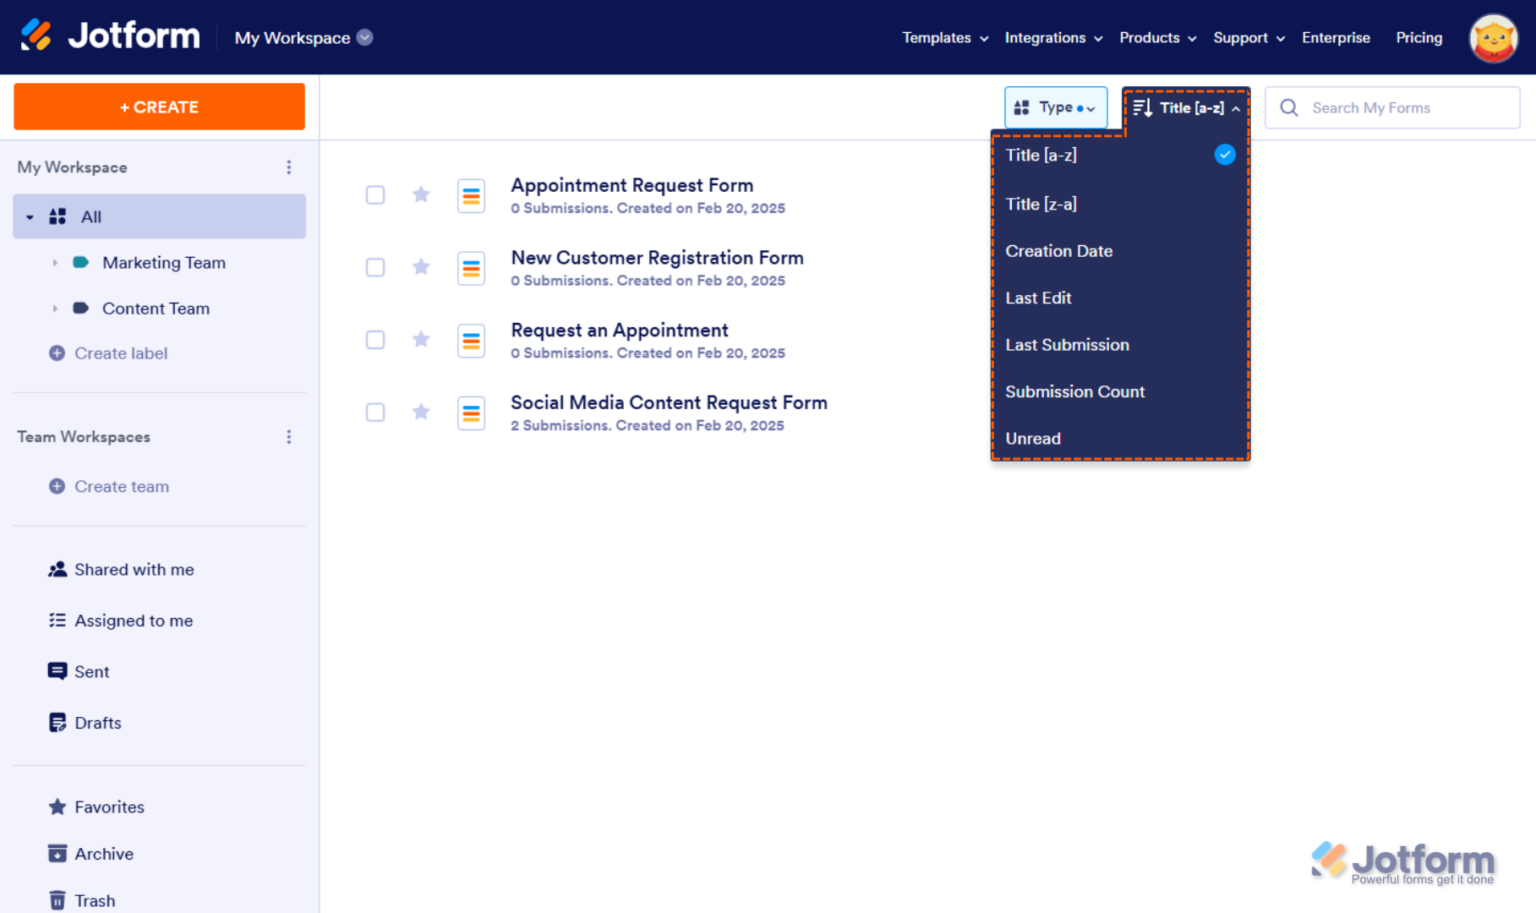Choose Creation Date from the sort menu
Viewport: 1536px width, 913px height.
point(1059,251)
